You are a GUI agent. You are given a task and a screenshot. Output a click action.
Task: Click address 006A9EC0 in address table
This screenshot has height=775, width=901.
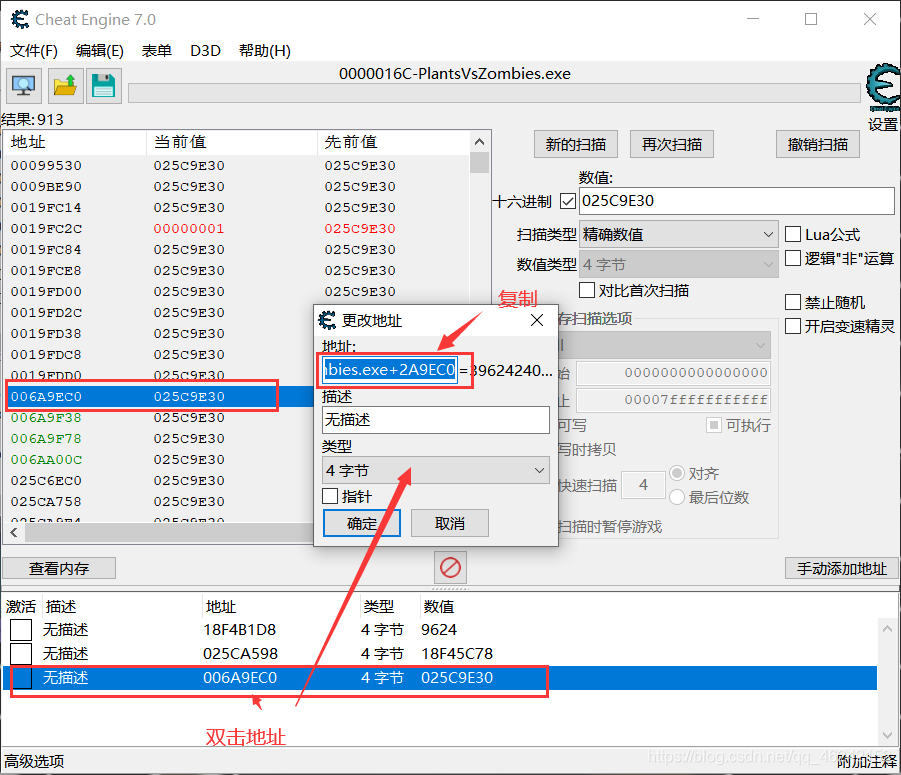tap(240, 678)
